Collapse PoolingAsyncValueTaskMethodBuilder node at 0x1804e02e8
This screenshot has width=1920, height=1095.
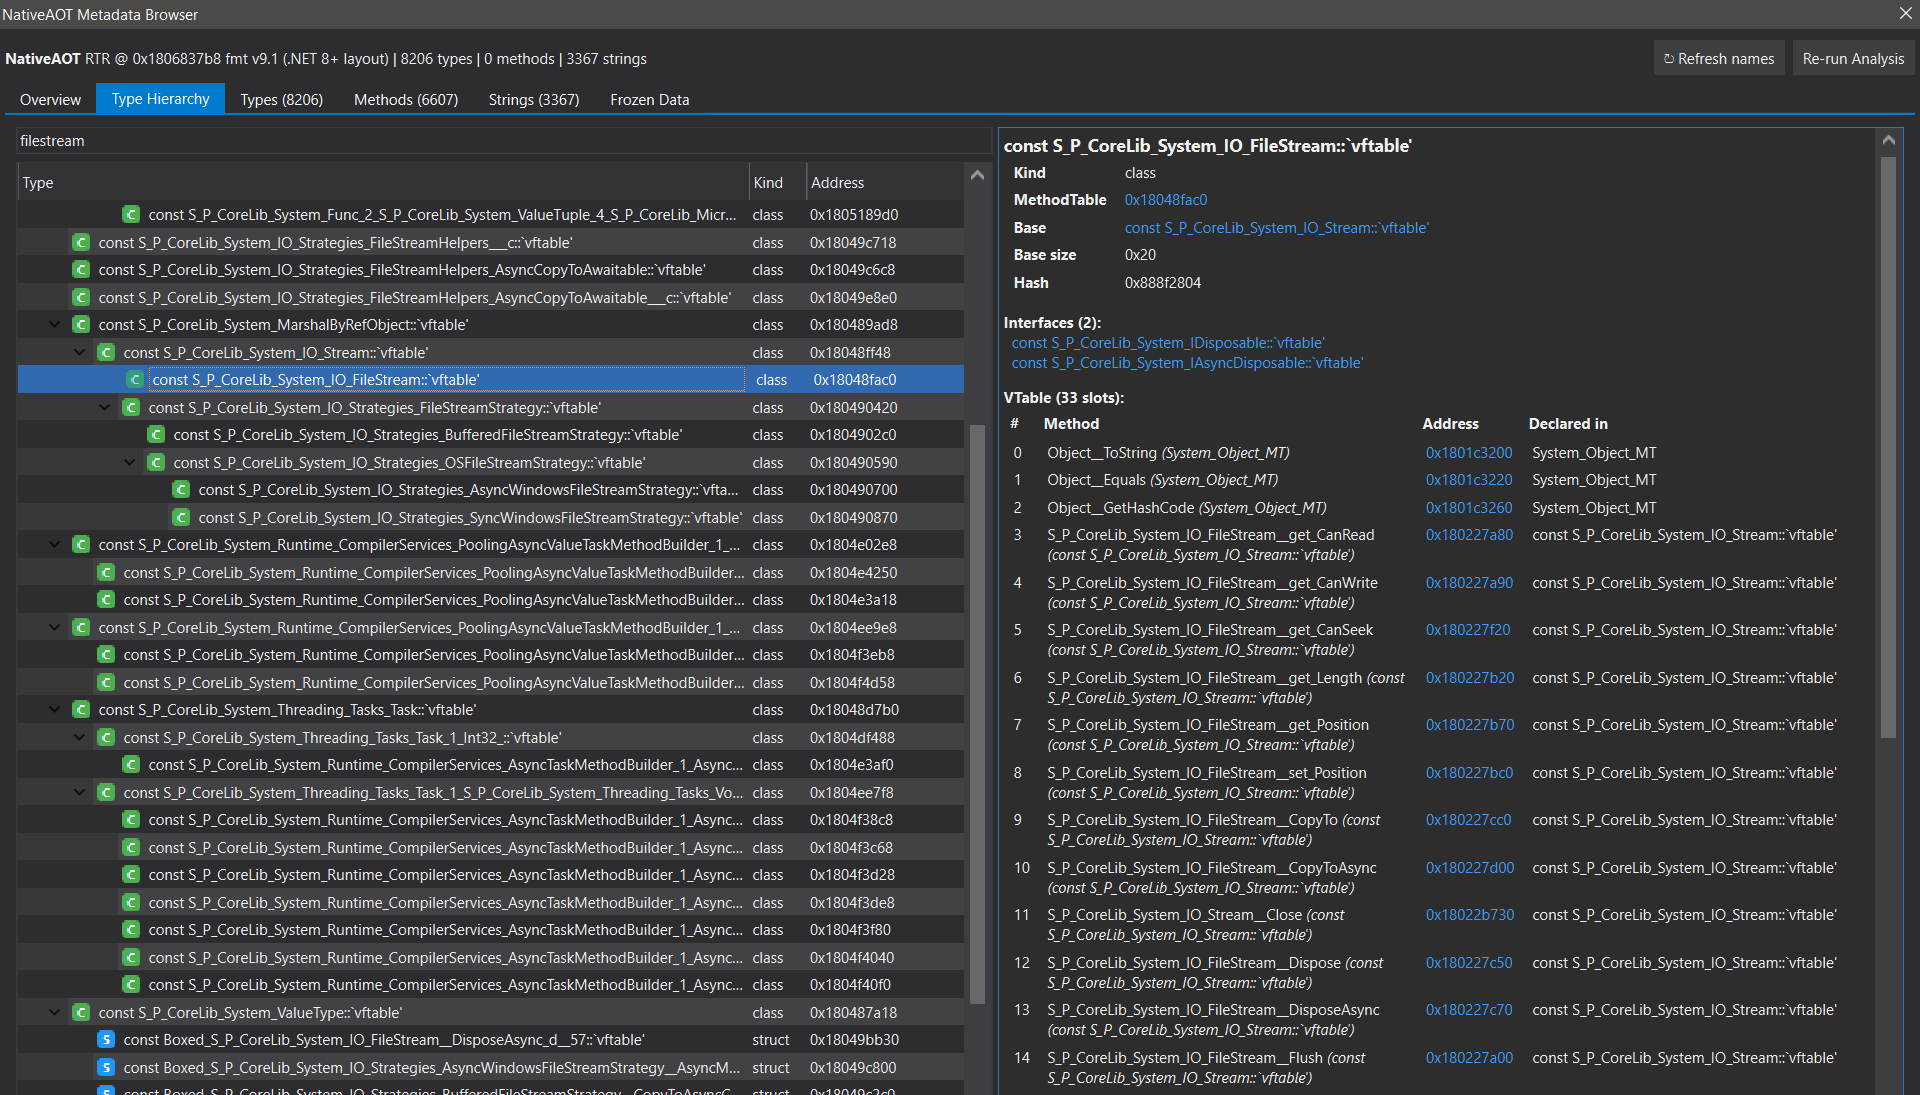[55, 545]
